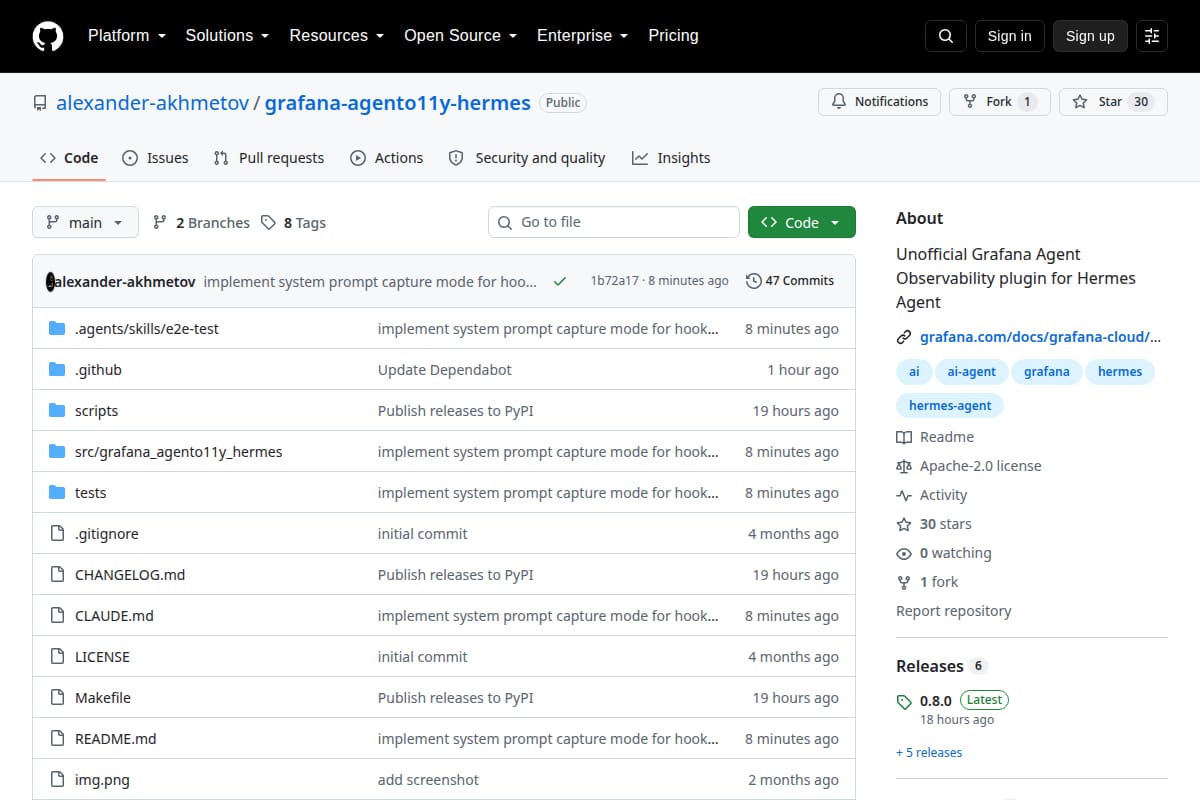1200x800 pixels.
Task: Click folder icon next to tests
Action: pos(57,493)
